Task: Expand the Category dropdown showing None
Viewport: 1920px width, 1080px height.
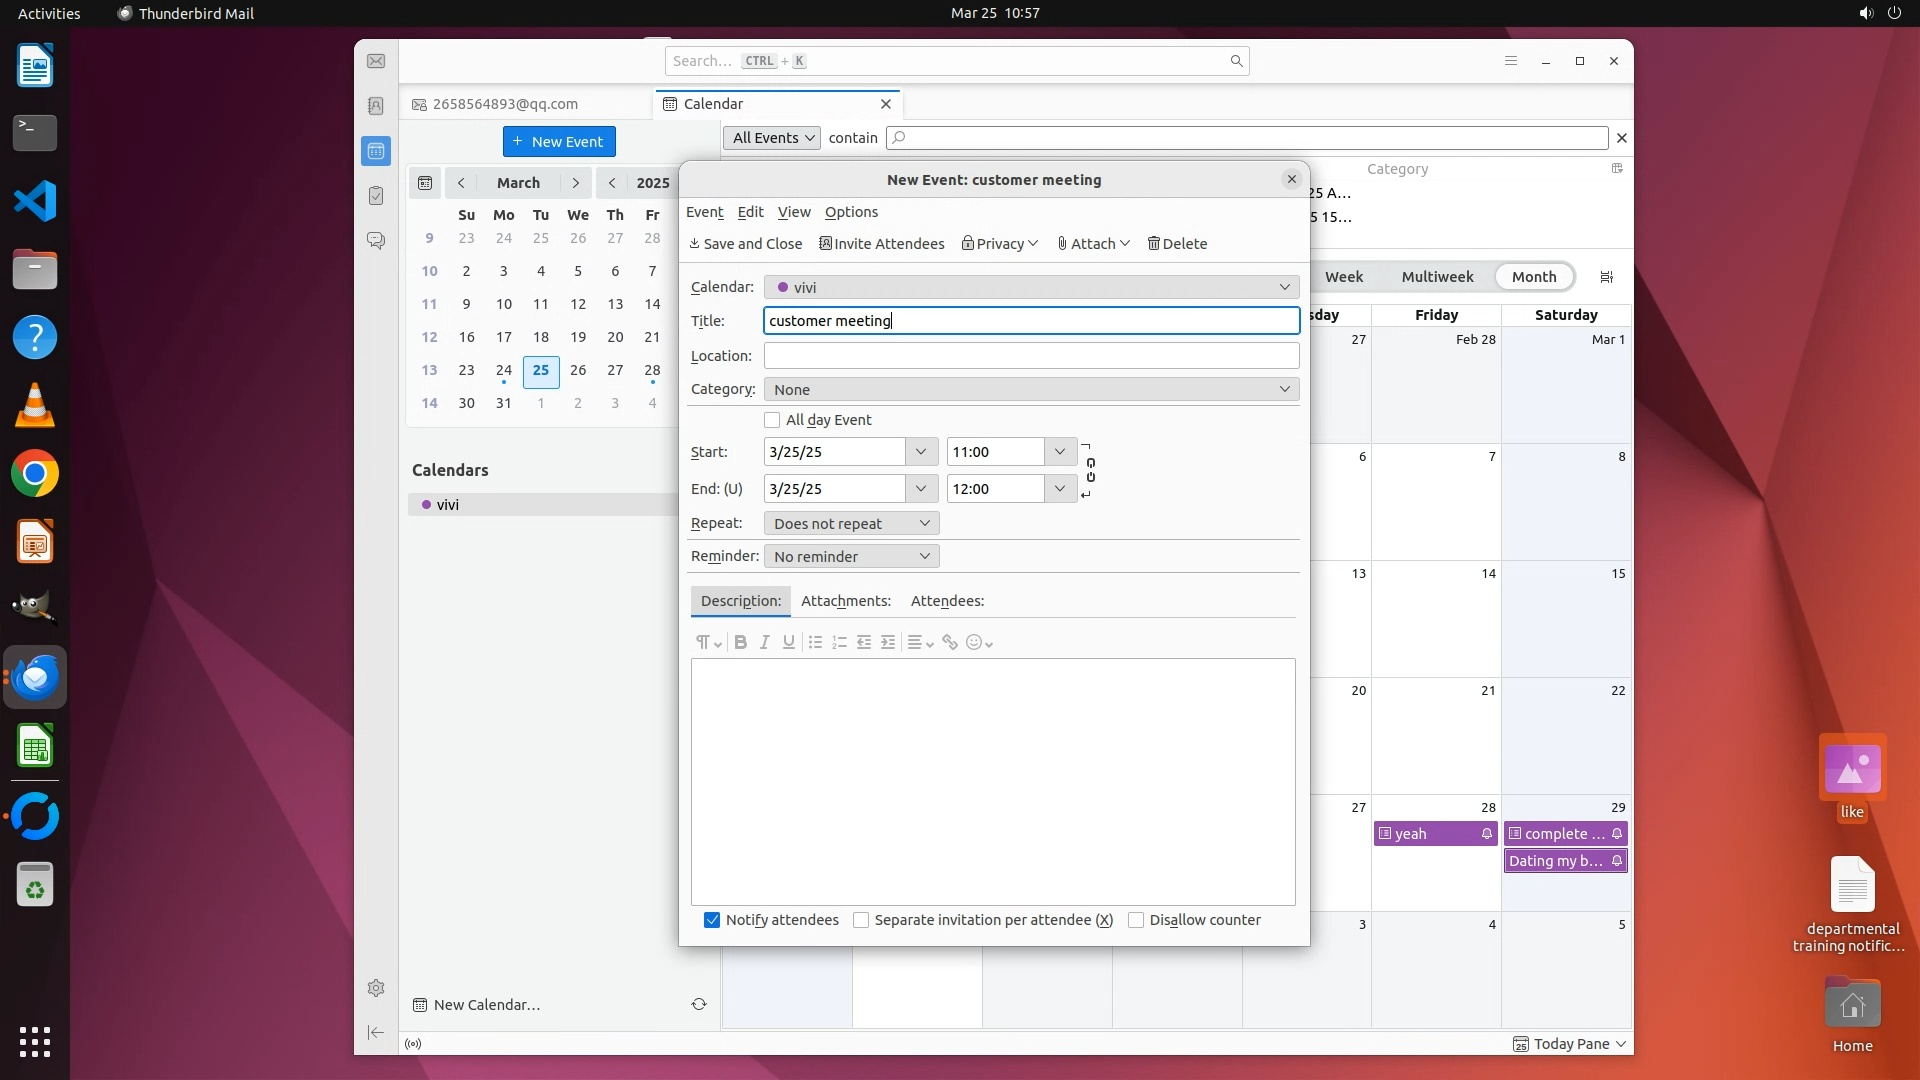Action: coord(1031,390)
